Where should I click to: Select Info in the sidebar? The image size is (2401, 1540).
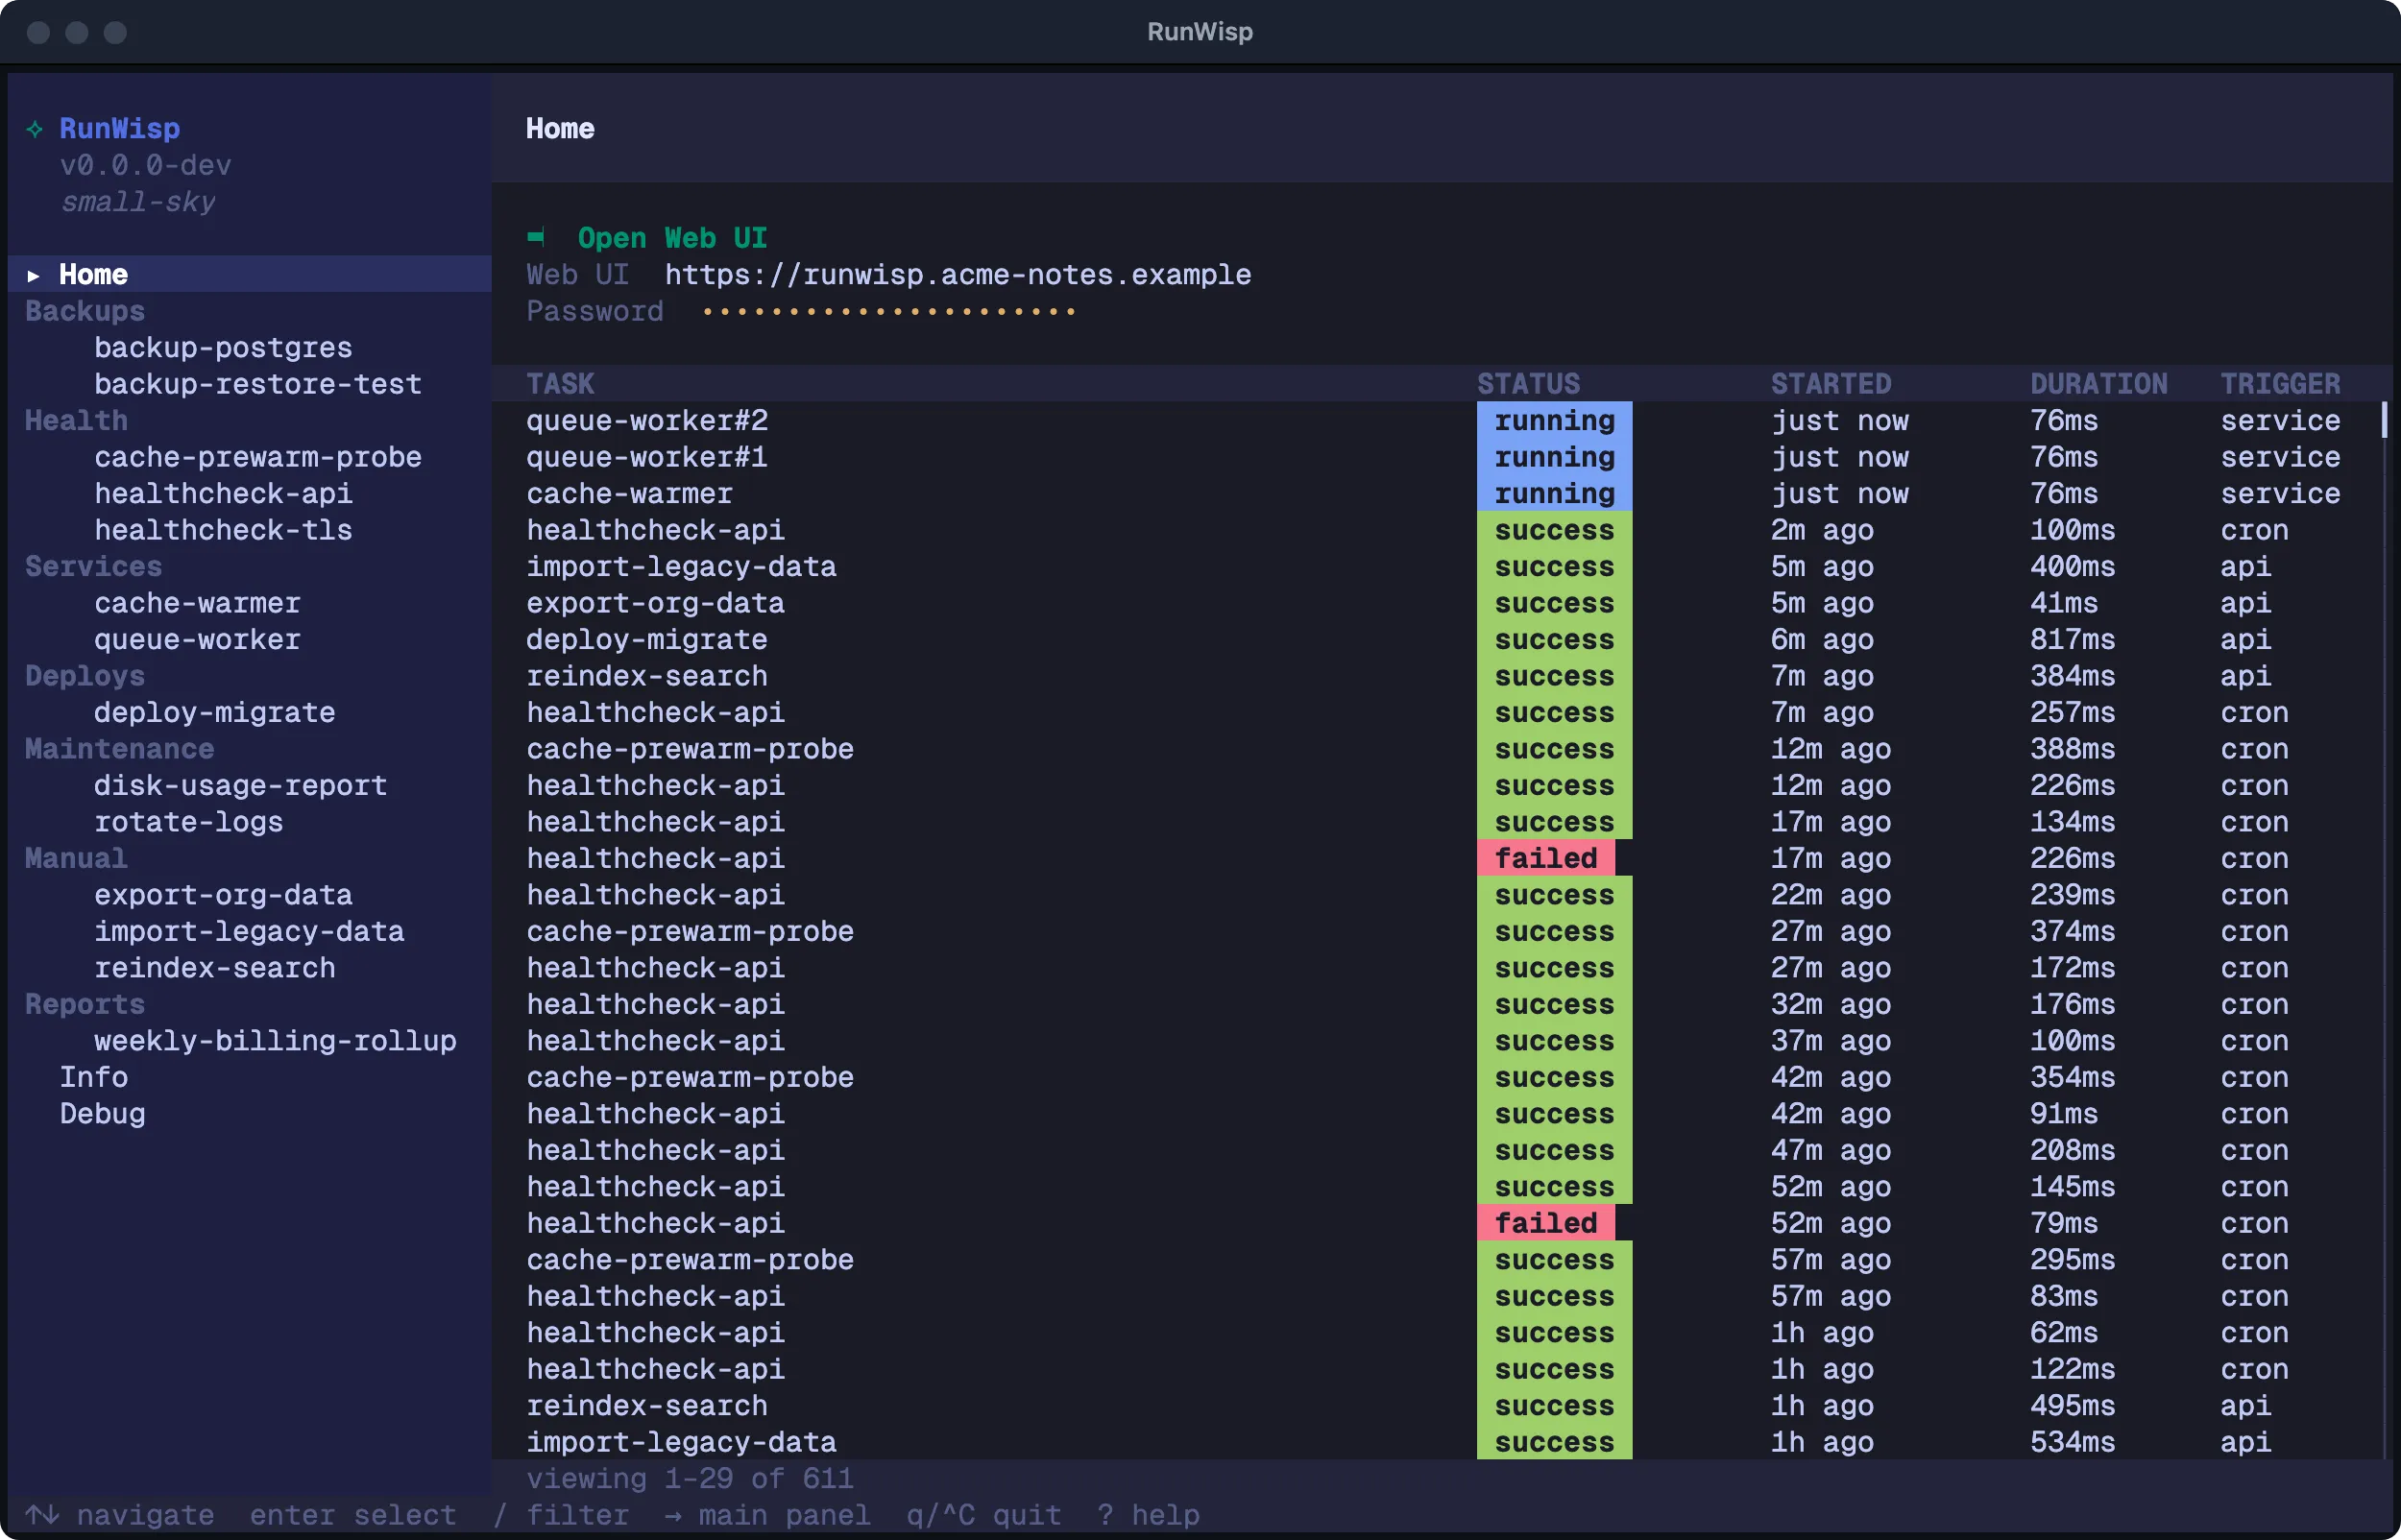93,1077
